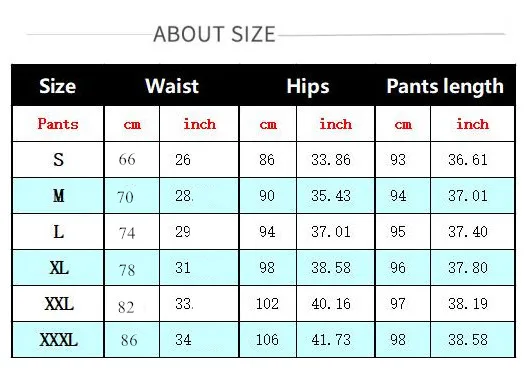Click the XXXL size row label
Image resolution: width=527 pixels, height=368 pixels.
(59, 340)
